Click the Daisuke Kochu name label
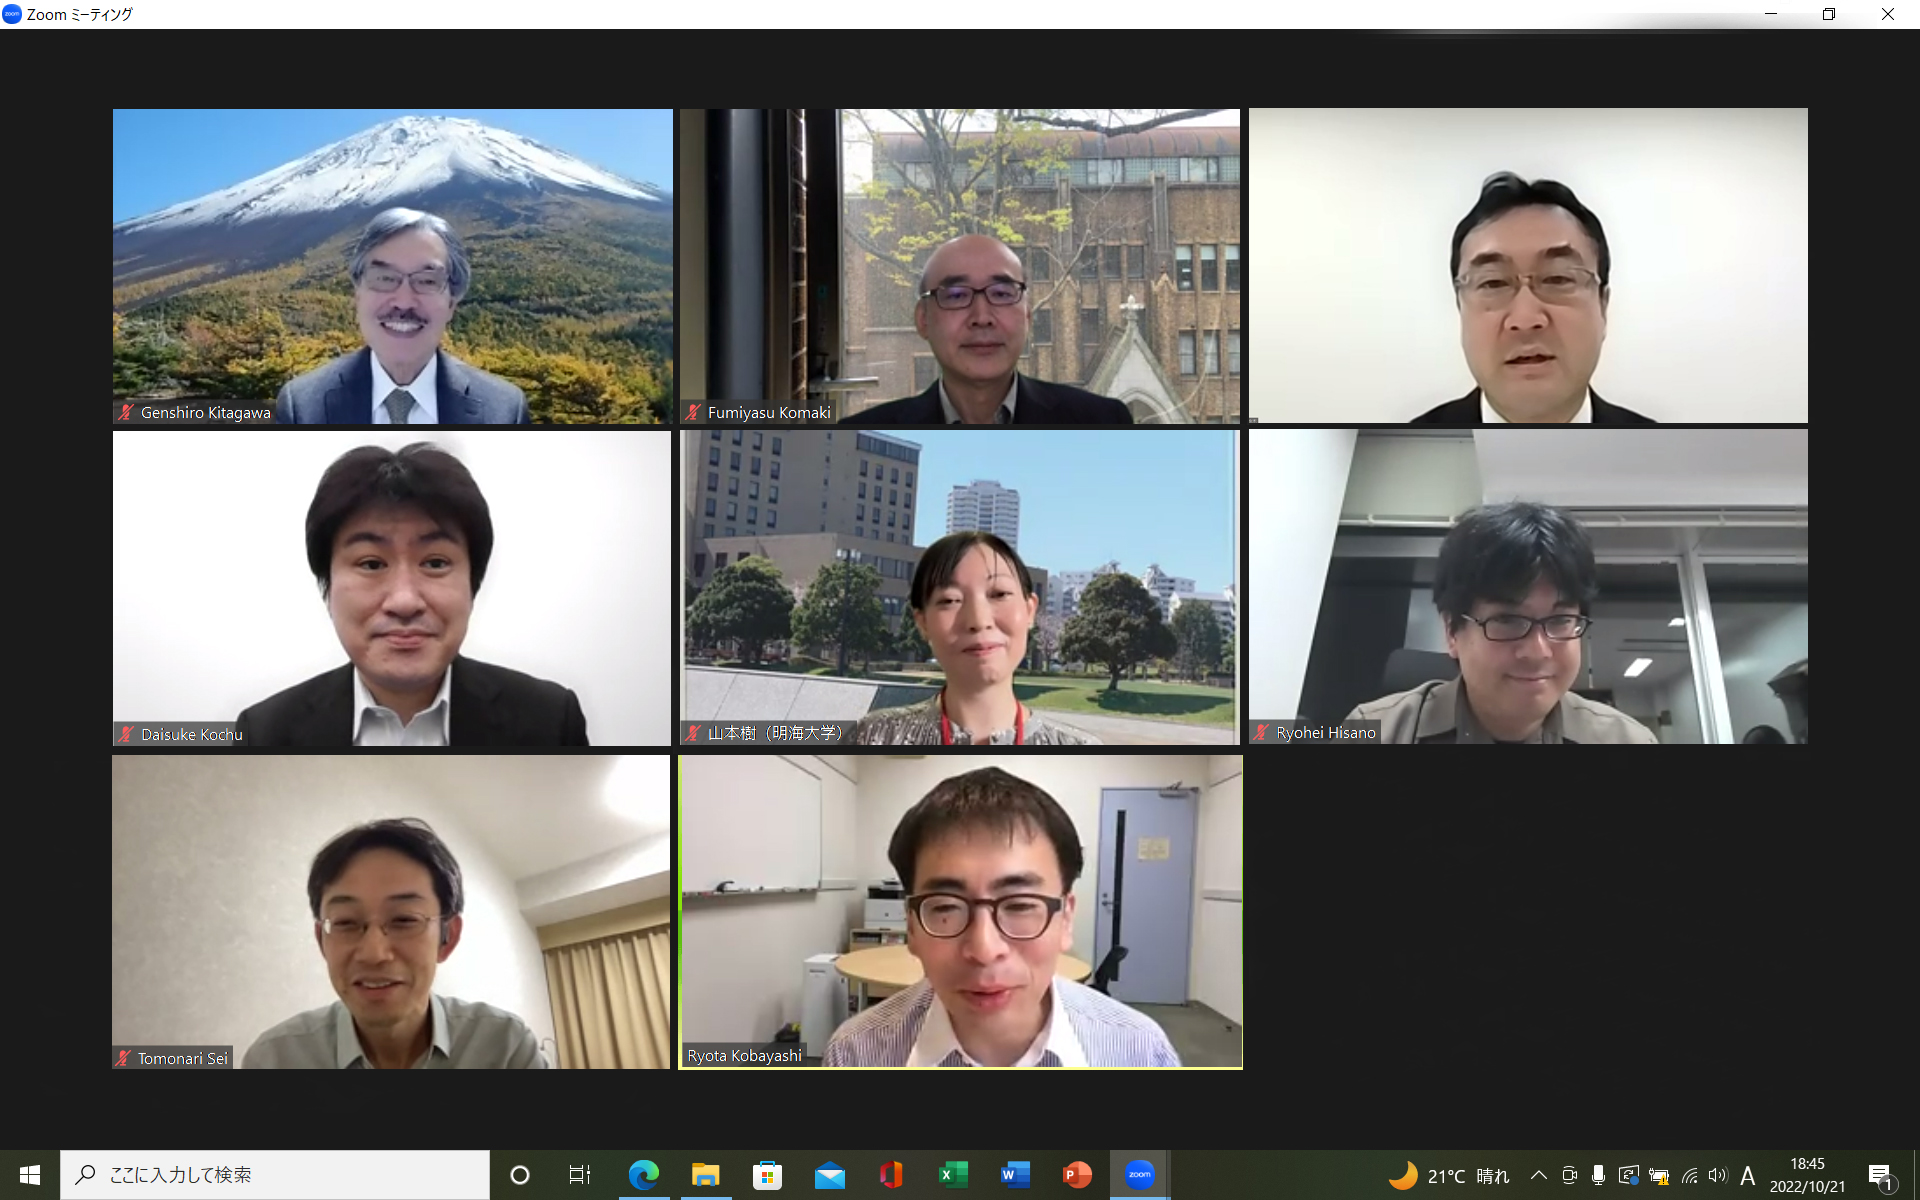Screen dimensions: 1920x1200 (192, 734)
